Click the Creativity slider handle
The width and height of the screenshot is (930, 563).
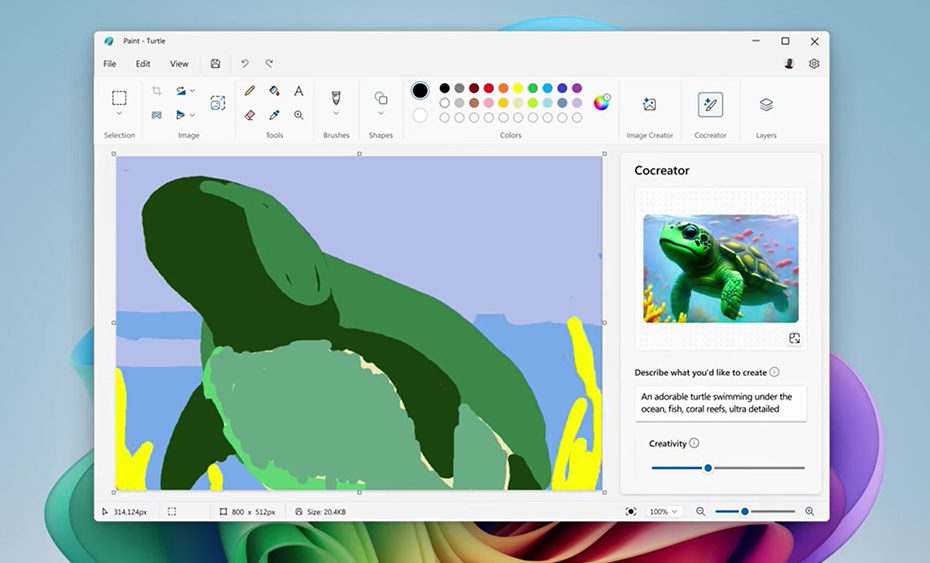point(708,468)
